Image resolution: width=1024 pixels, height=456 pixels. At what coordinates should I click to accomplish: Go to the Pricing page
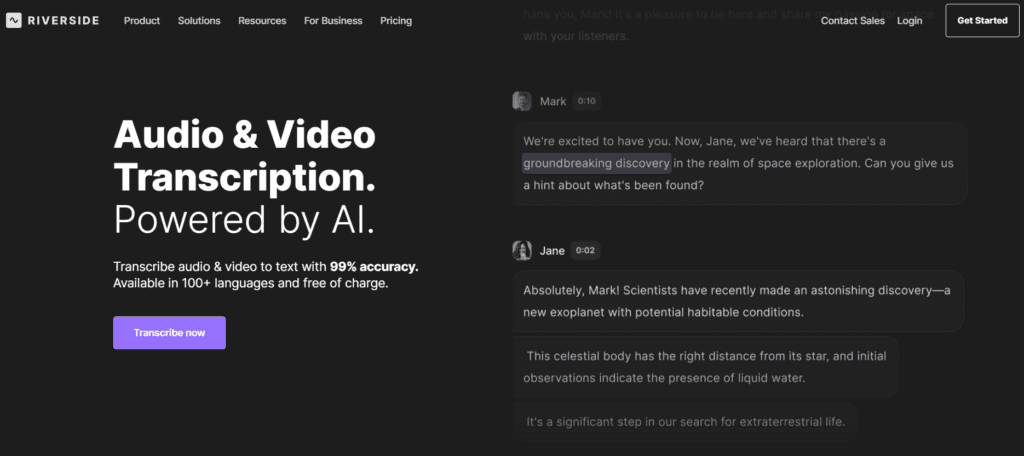396,21
